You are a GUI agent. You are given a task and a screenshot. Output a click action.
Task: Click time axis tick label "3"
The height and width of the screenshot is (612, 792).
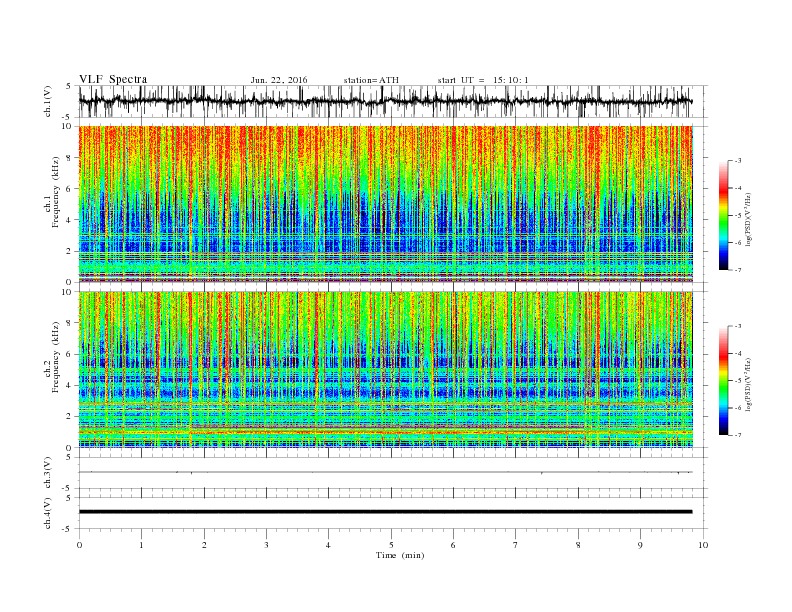pyautogui.click(x=266, y=545)
